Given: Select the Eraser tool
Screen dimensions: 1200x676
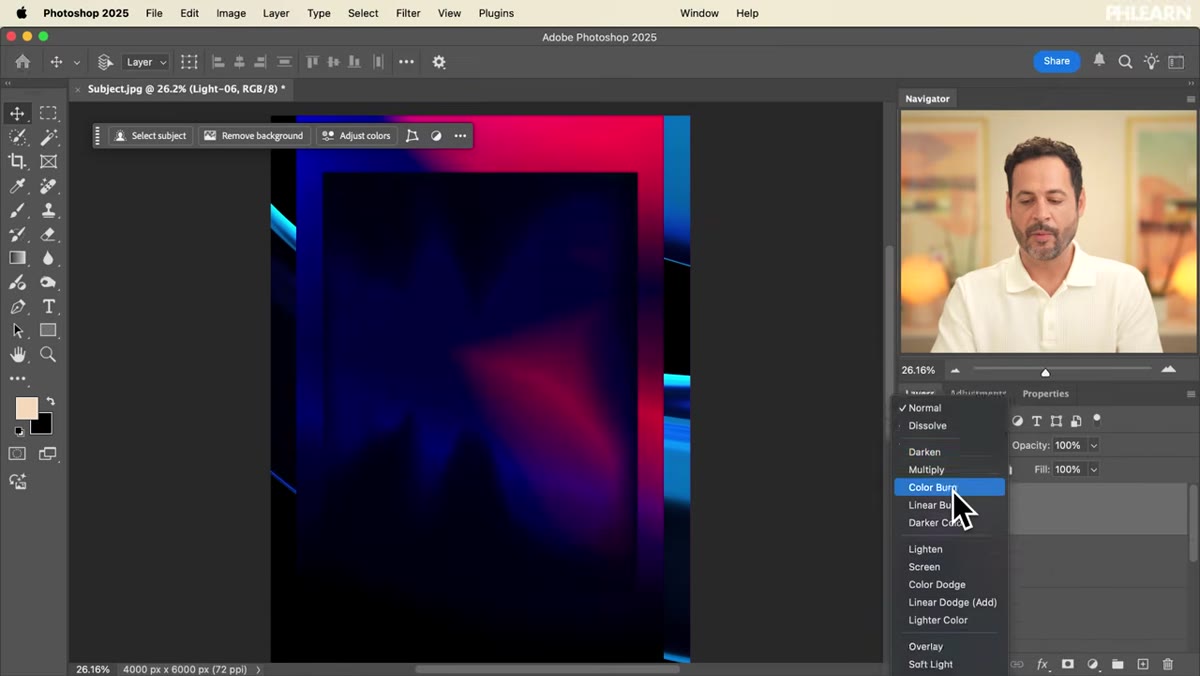Looking at the screenshot, I should 48,234.
